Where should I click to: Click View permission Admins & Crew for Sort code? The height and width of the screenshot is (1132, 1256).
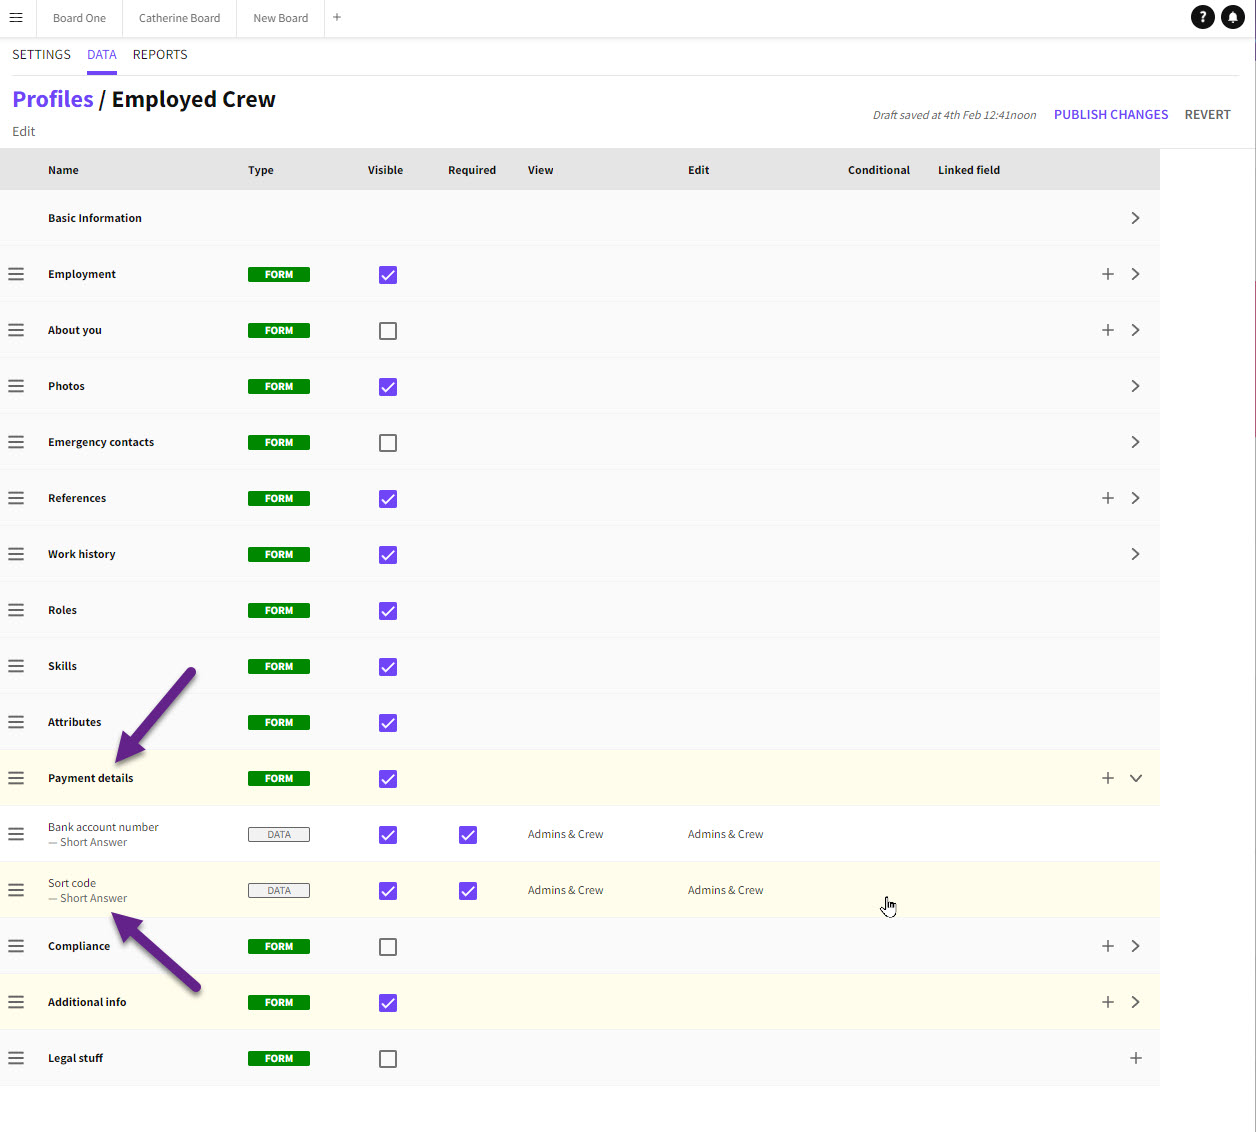565,890
